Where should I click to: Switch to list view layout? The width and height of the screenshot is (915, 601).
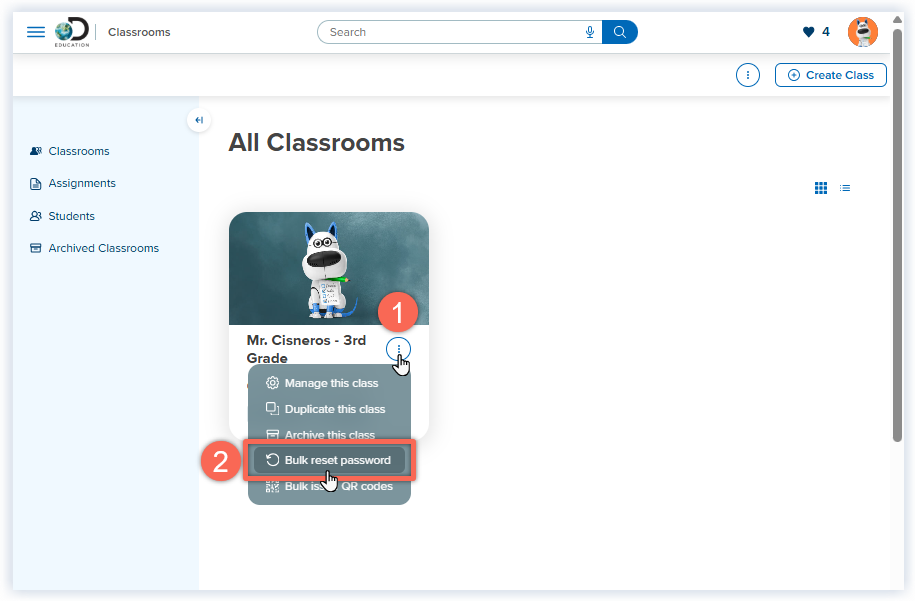[844, 187]
